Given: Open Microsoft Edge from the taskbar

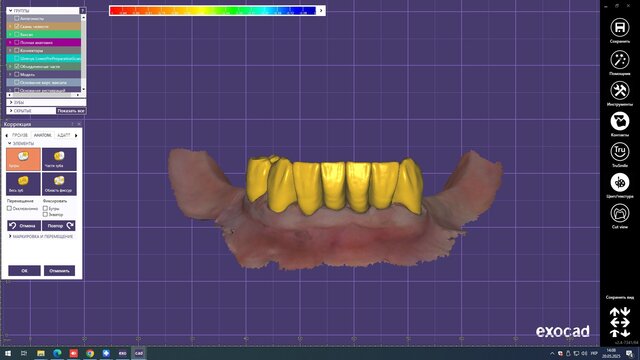Looking at the screenshot, I should [57, 353].
